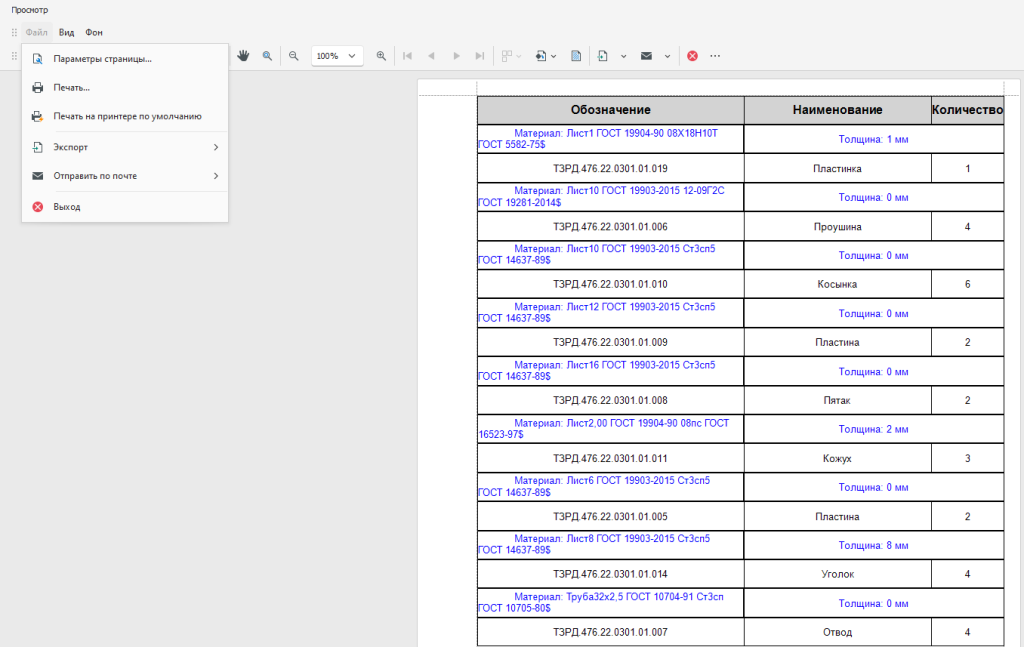This screenshot has width=1024, height=647.
Task: Go to the next page arrow
Action: point(456,56)
